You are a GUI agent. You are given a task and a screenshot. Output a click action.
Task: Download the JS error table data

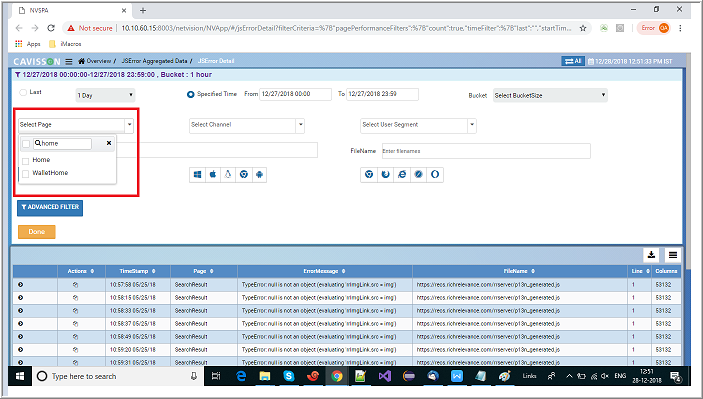pyautogui.click(x=651, y=255)
